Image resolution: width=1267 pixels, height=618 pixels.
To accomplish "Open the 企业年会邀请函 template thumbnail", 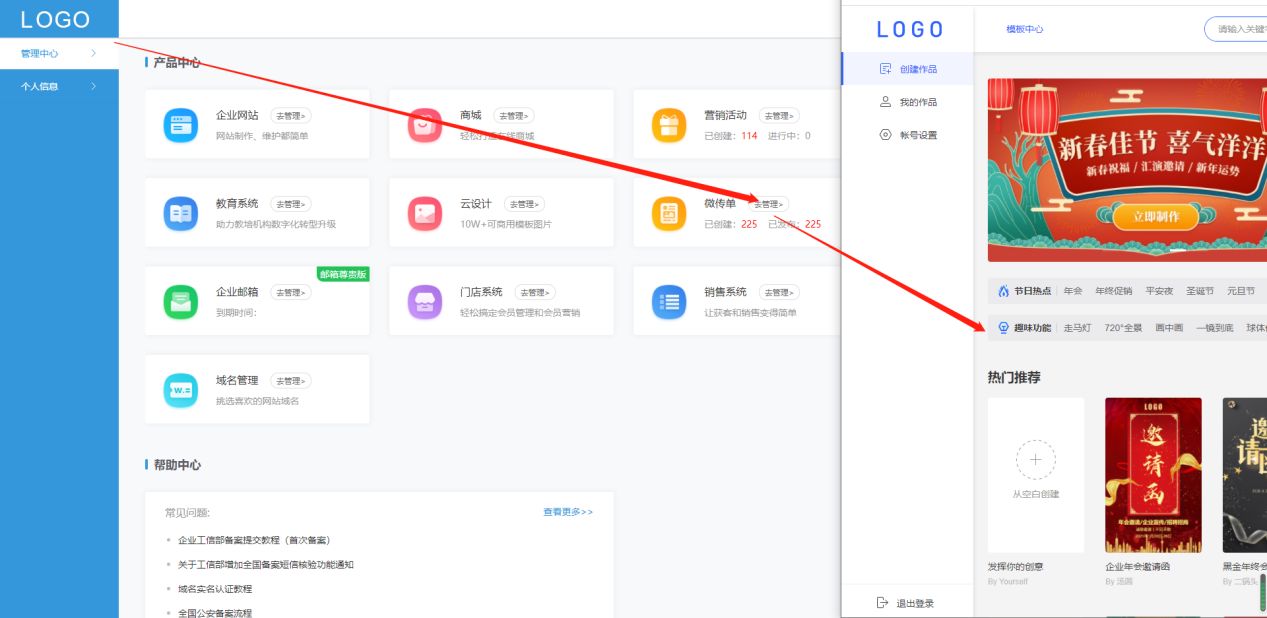I will [1153, 475].
